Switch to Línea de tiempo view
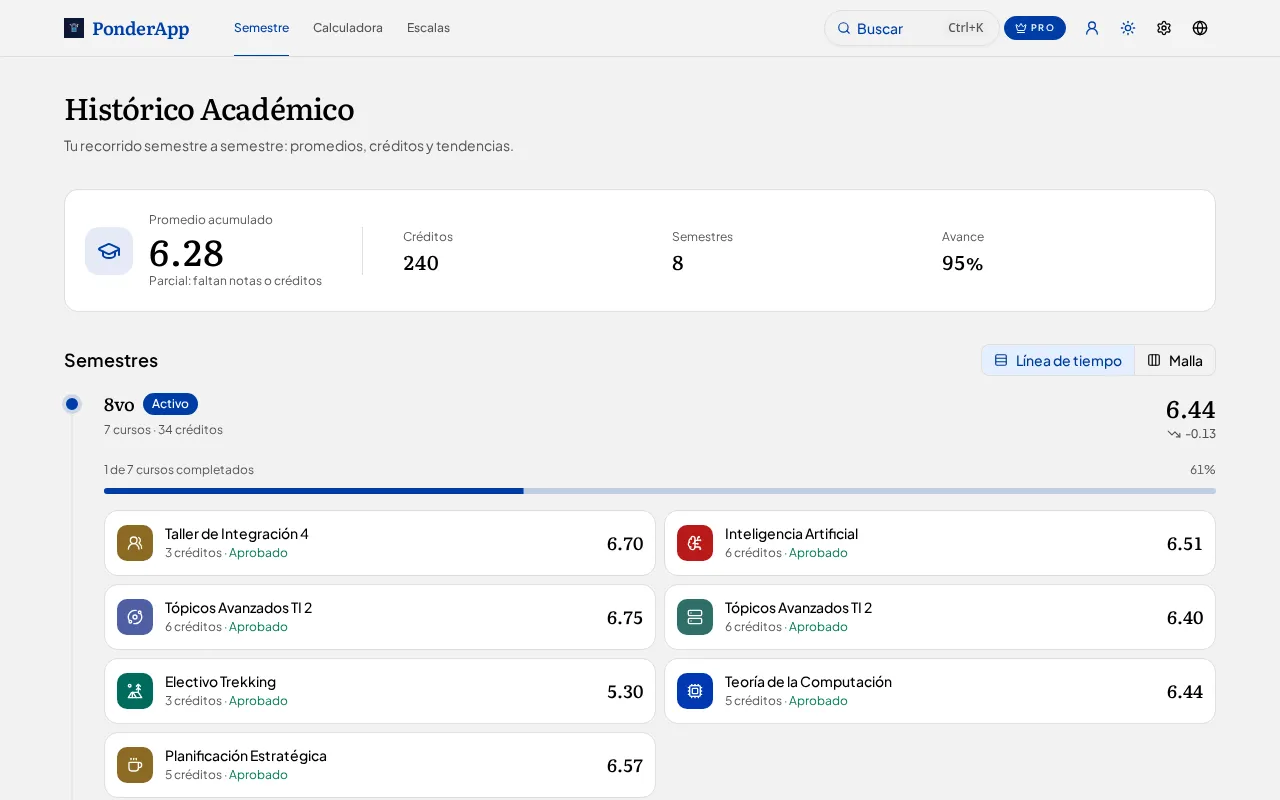The image size is (1280, 800). 1058,360
